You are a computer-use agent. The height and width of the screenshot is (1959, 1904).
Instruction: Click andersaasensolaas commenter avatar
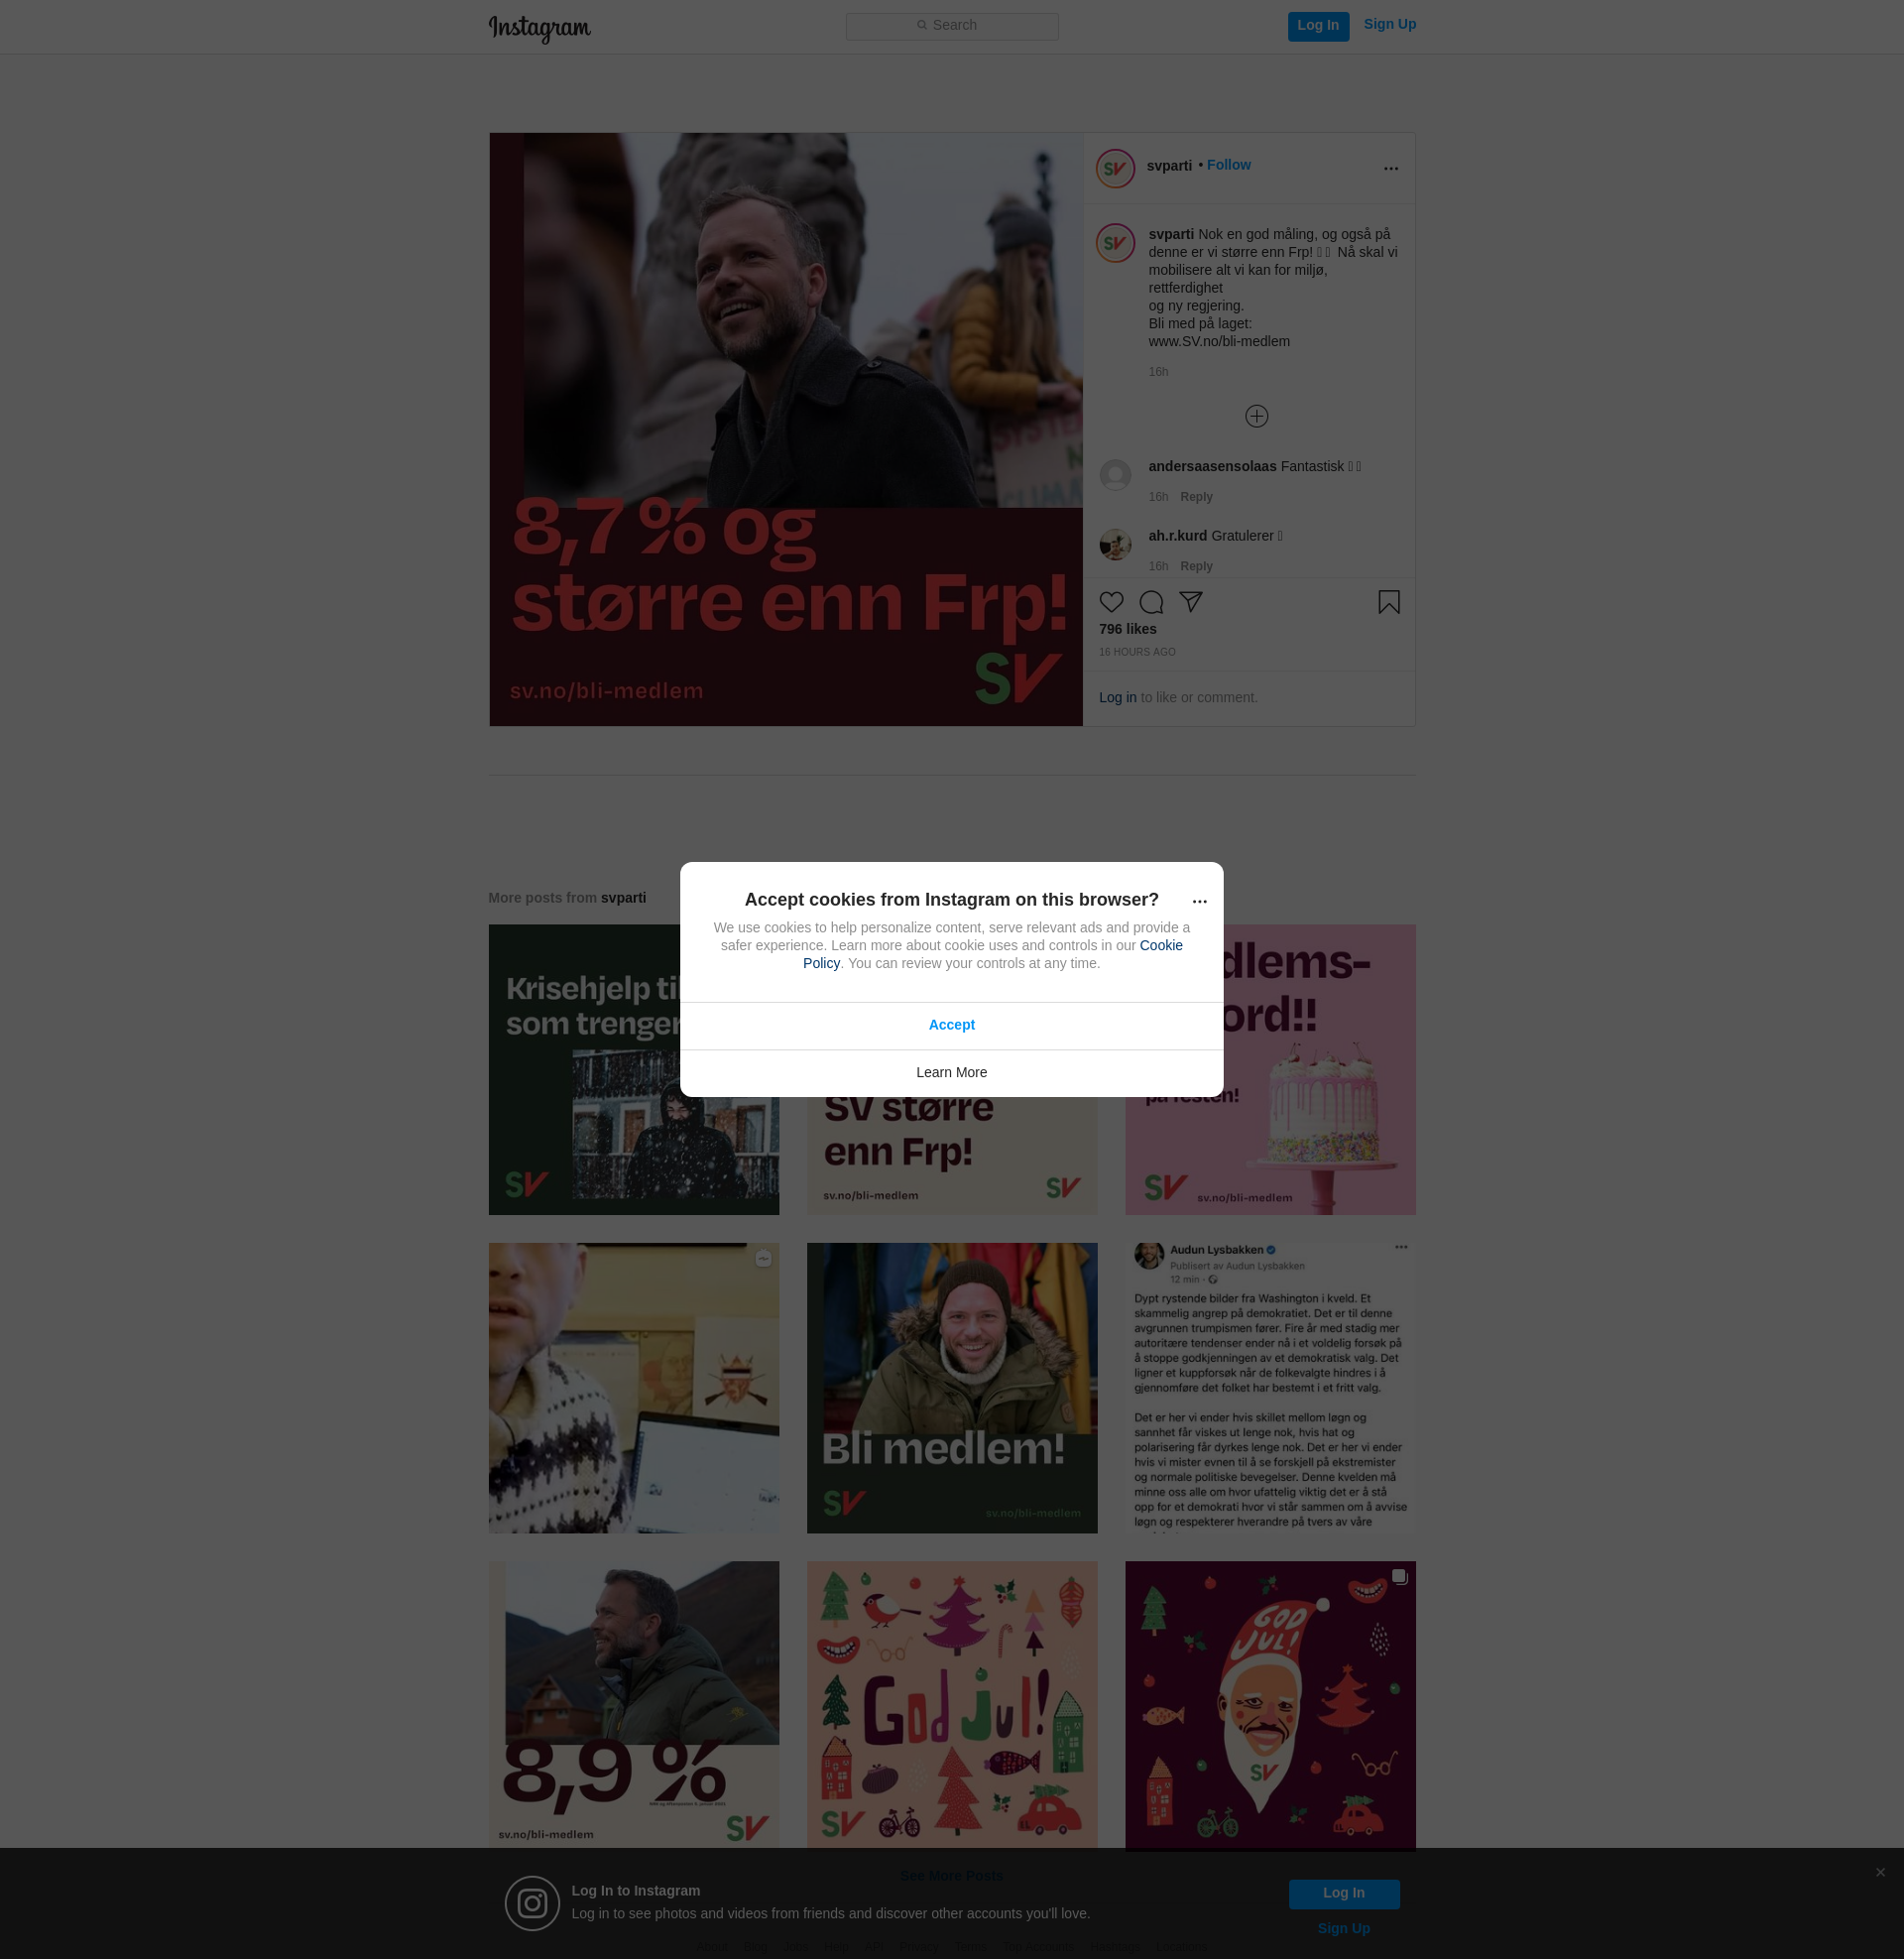click(1115, 474)
